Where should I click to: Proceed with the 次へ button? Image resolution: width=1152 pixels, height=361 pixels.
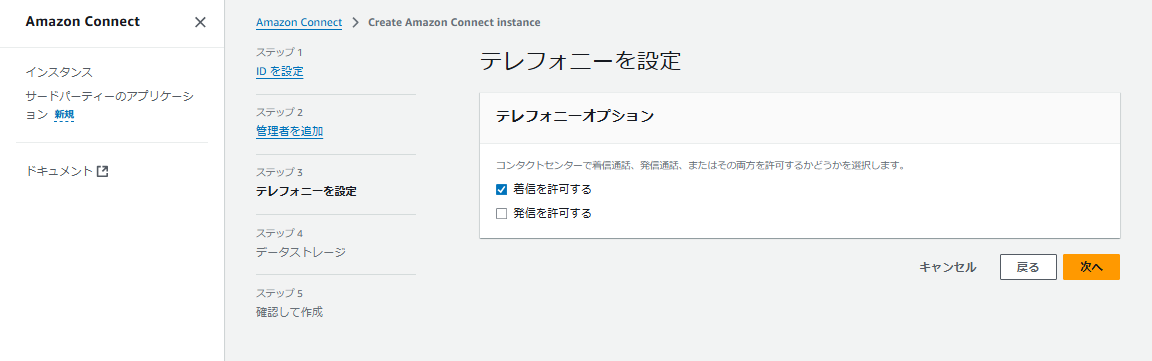1091,268
